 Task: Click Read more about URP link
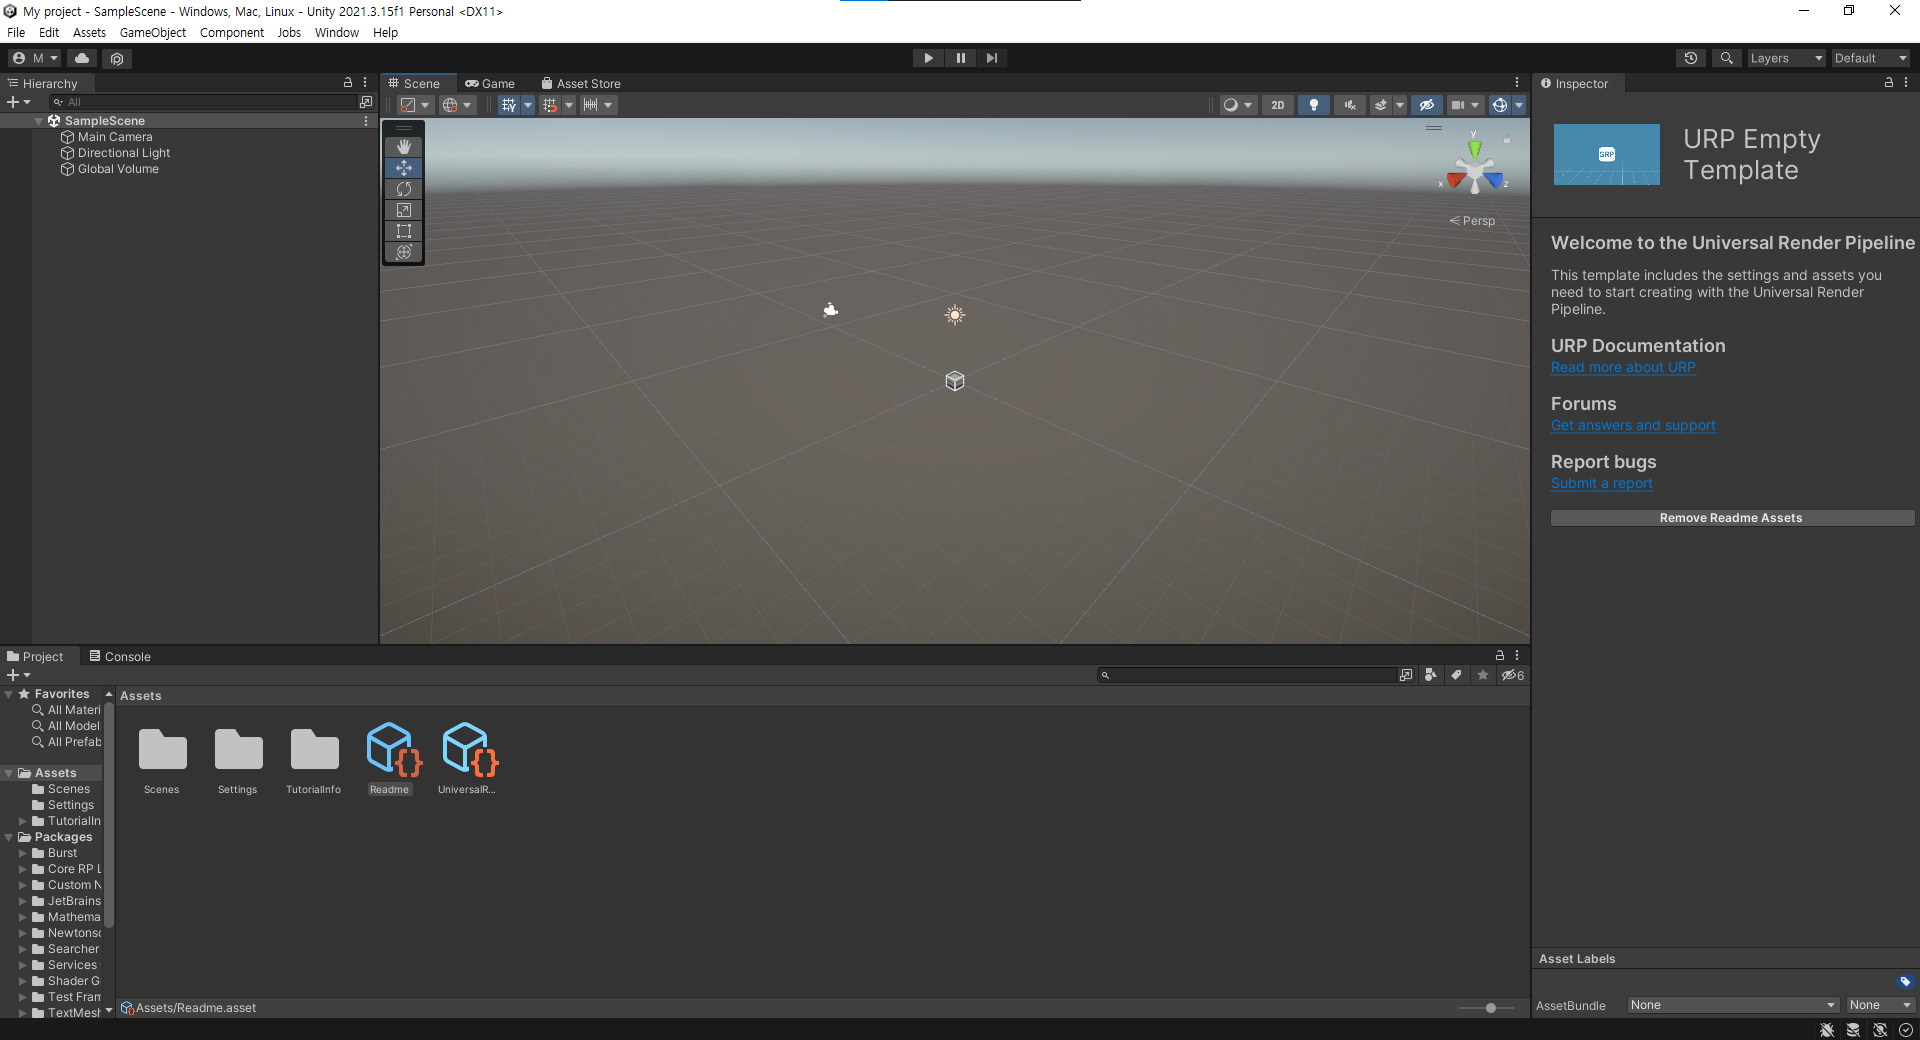point(1623,367)
